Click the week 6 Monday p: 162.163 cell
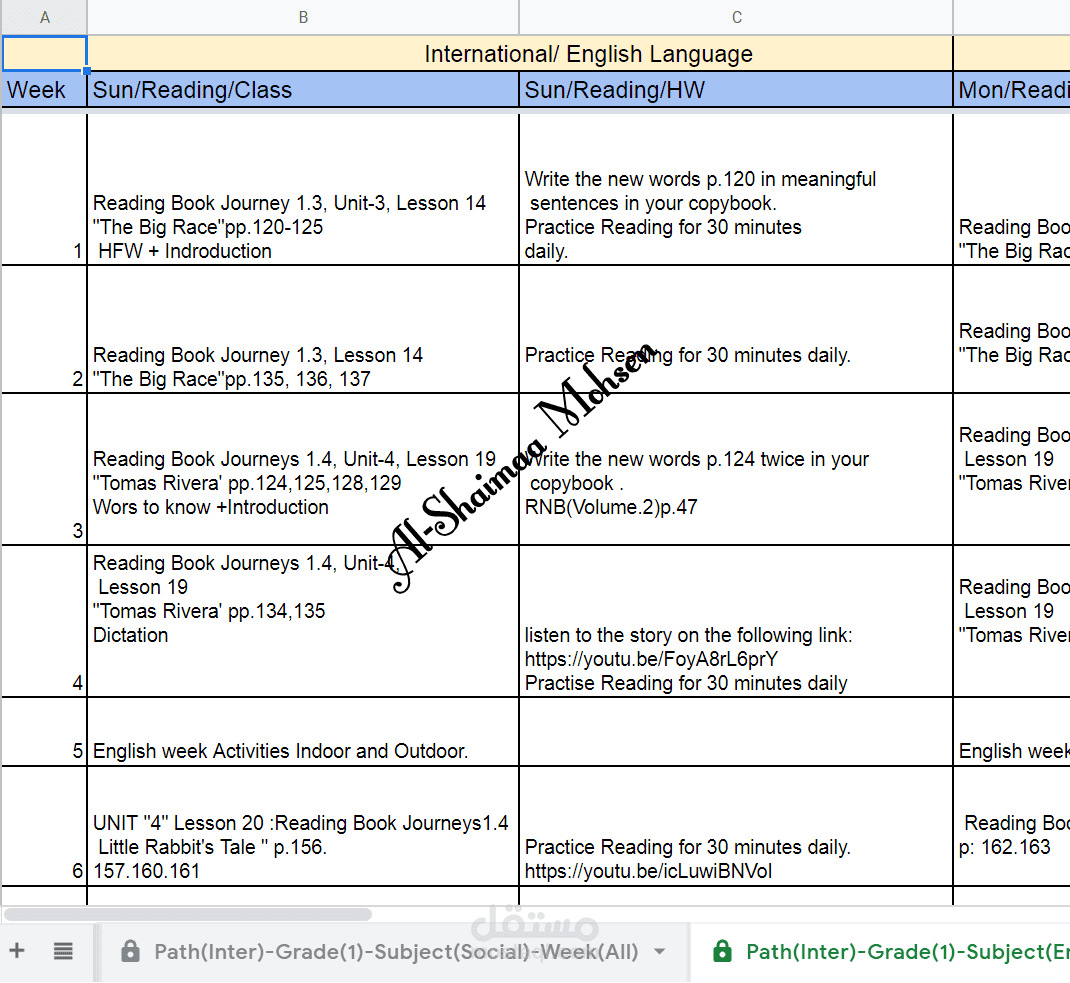The height and width of the screenshot is (983, 1070). 1012,827
